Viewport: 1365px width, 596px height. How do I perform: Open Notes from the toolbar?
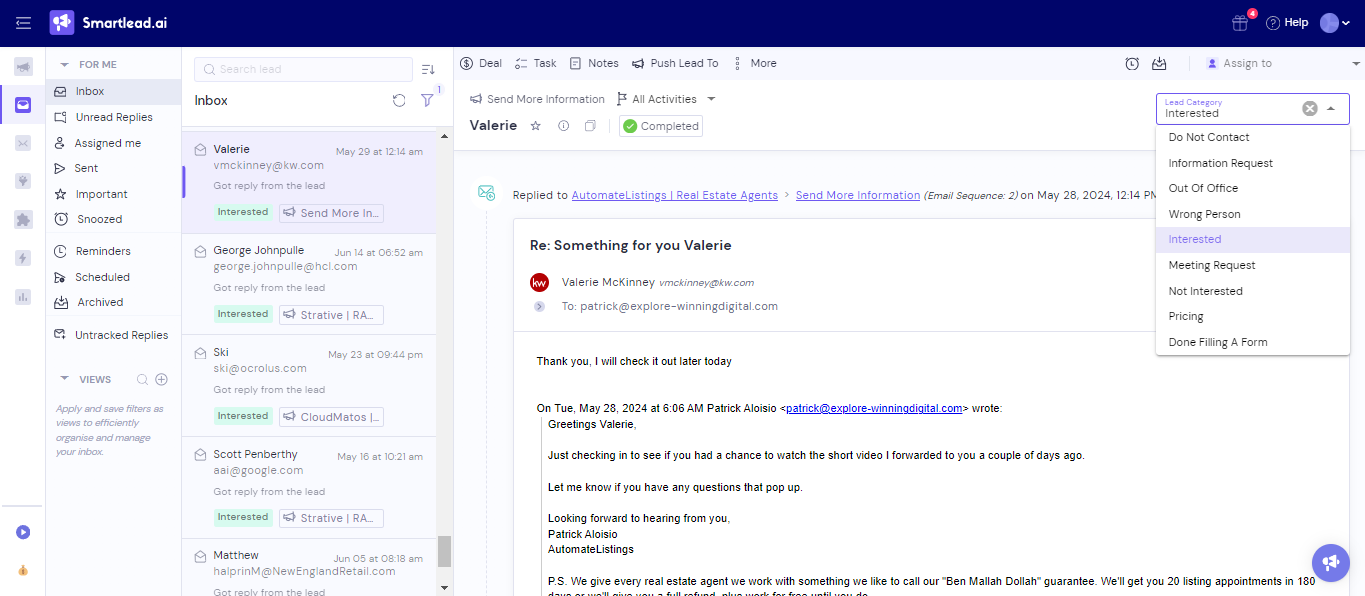[x=594, y=63]
